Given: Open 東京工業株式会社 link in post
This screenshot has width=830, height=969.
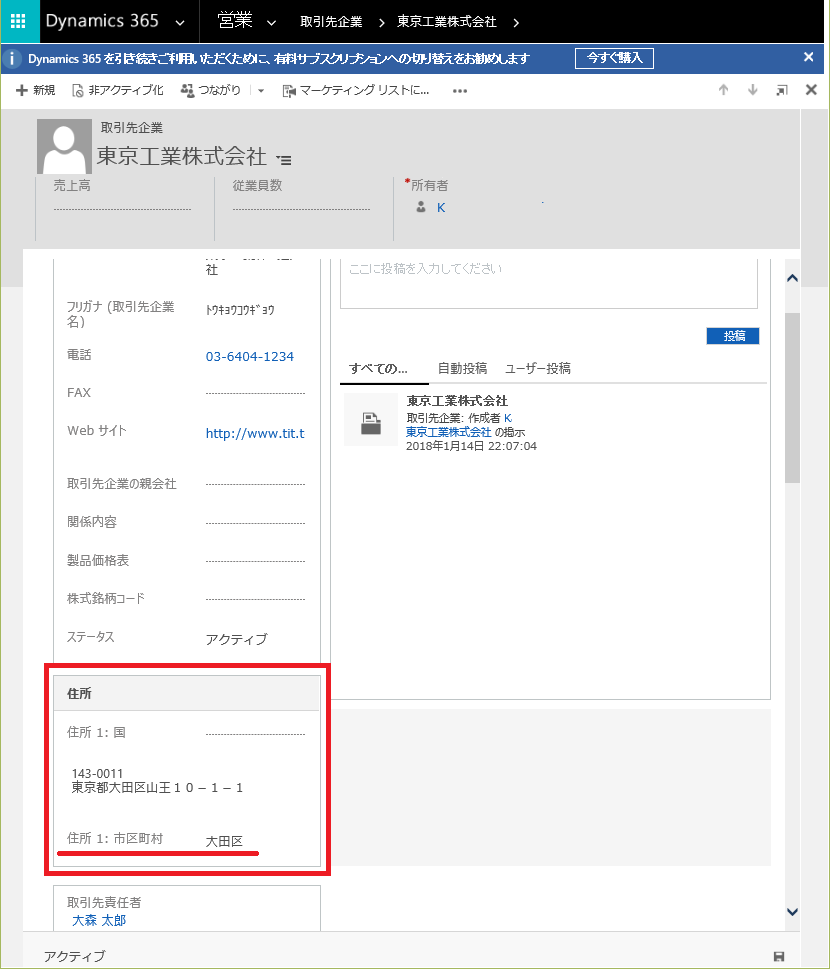Looking at the screenshot, I should pos(449,432).
